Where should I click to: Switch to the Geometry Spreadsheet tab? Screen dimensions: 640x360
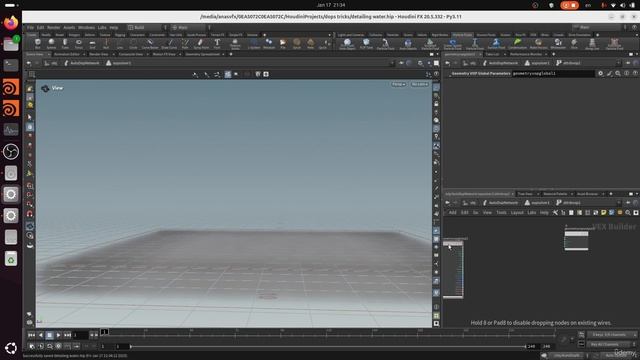(202, 54)
